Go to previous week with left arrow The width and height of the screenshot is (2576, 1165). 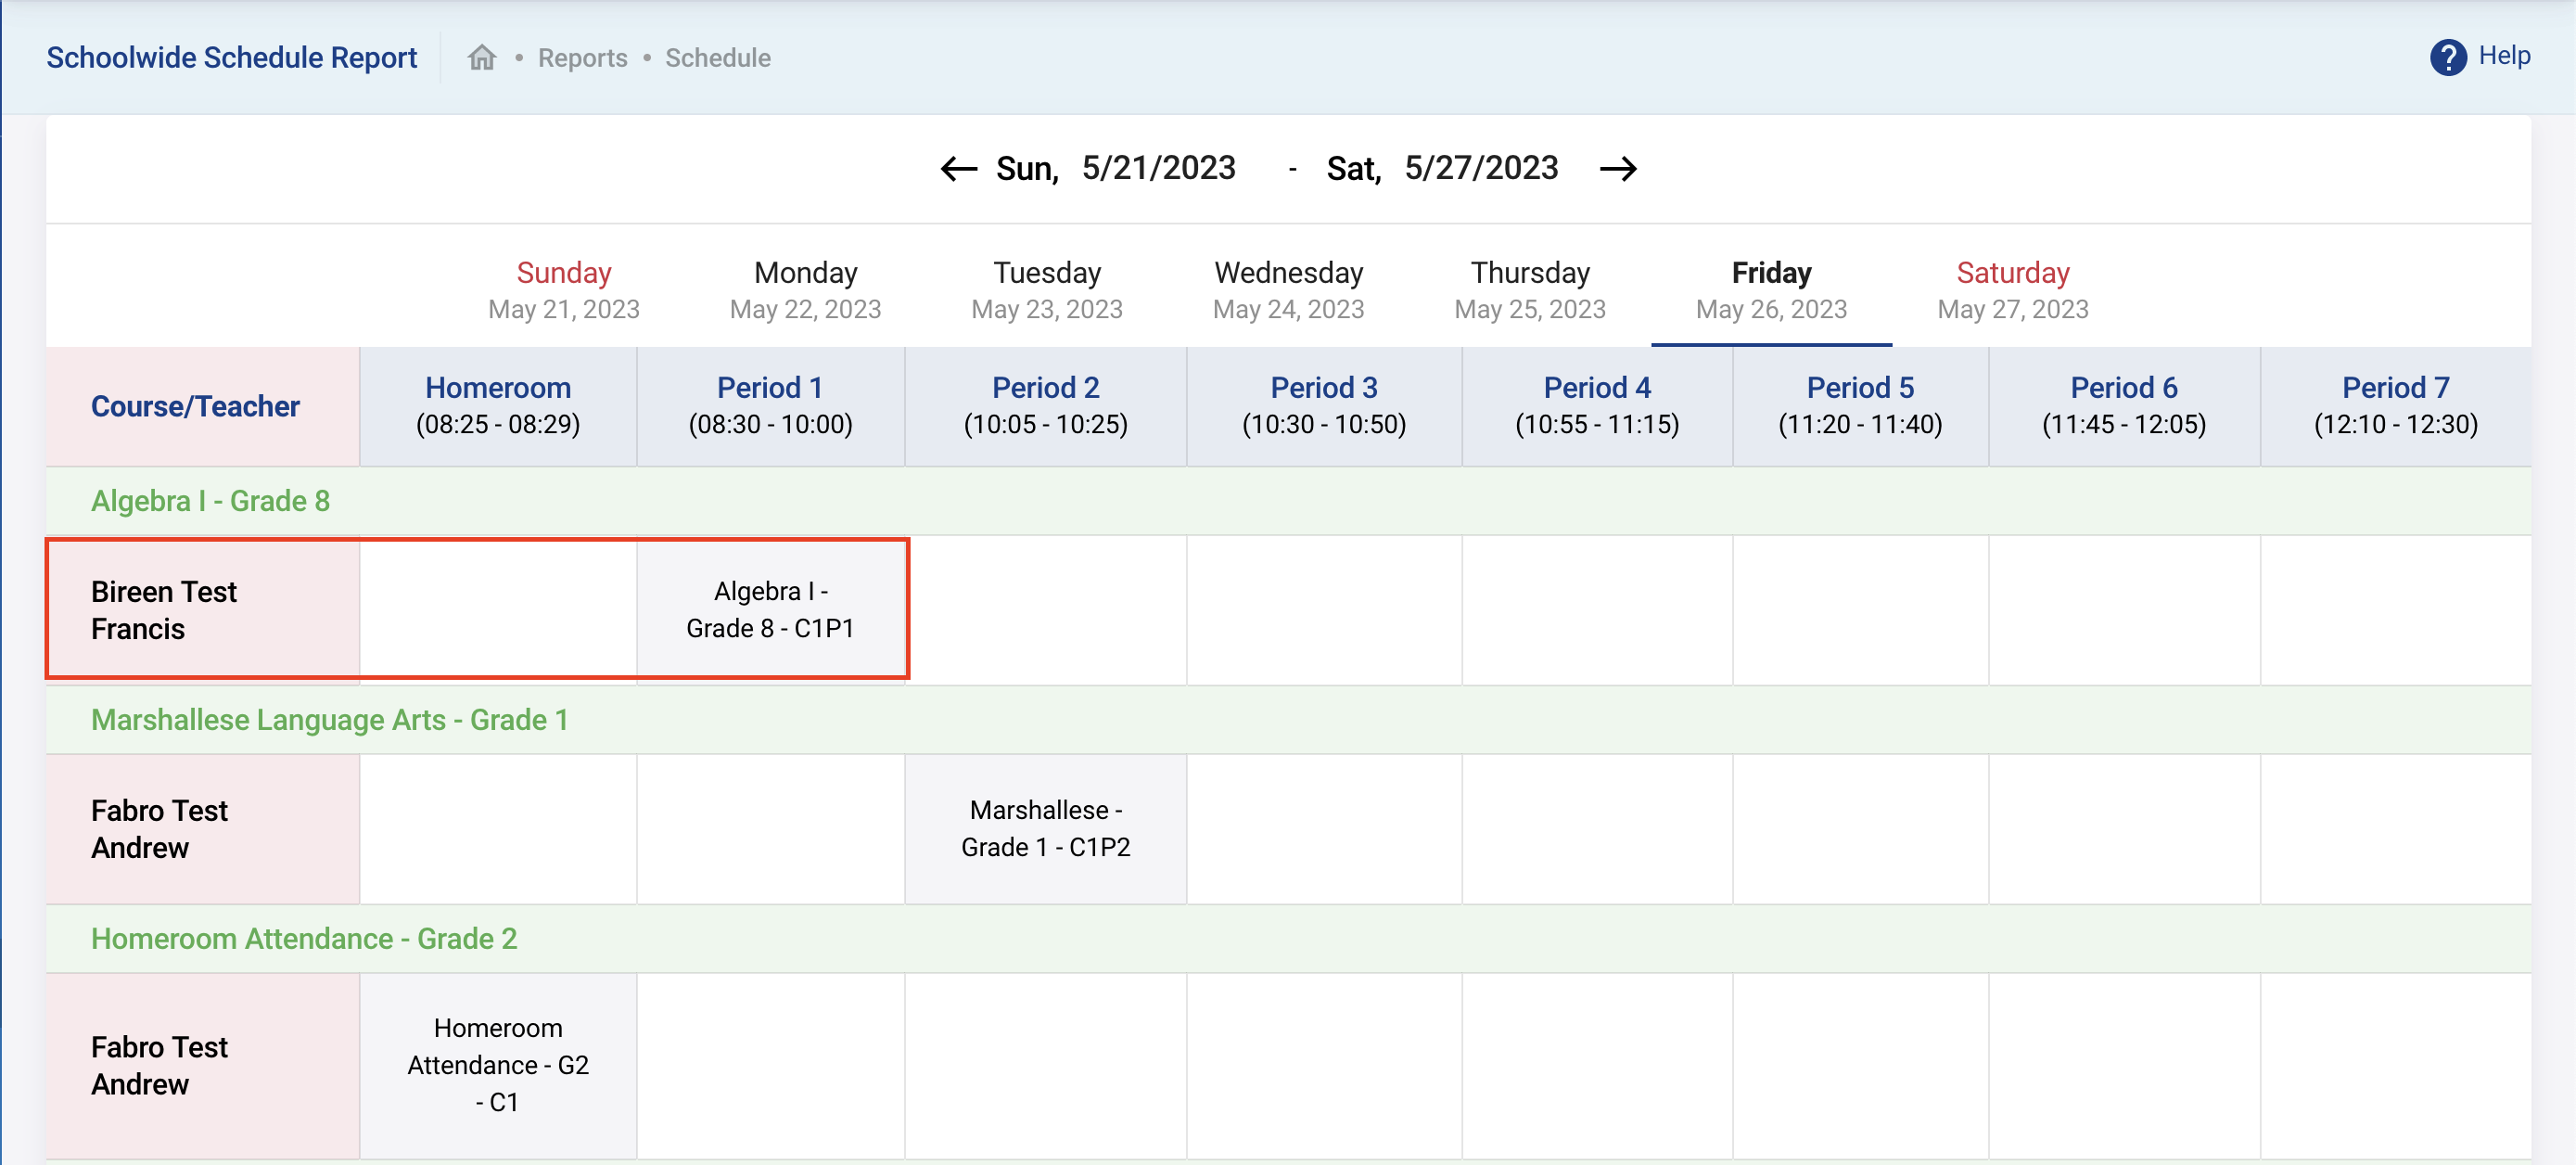pos(958,168)
